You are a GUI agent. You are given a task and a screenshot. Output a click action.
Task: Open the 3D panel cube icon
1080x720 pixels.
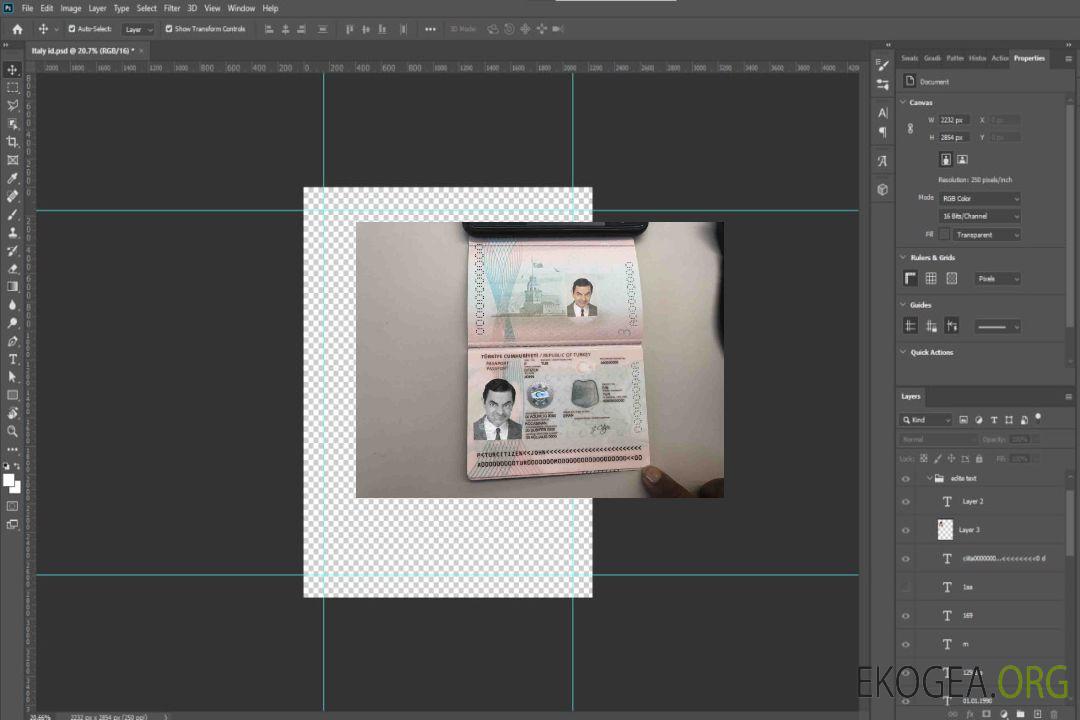[x=883, y=189]
